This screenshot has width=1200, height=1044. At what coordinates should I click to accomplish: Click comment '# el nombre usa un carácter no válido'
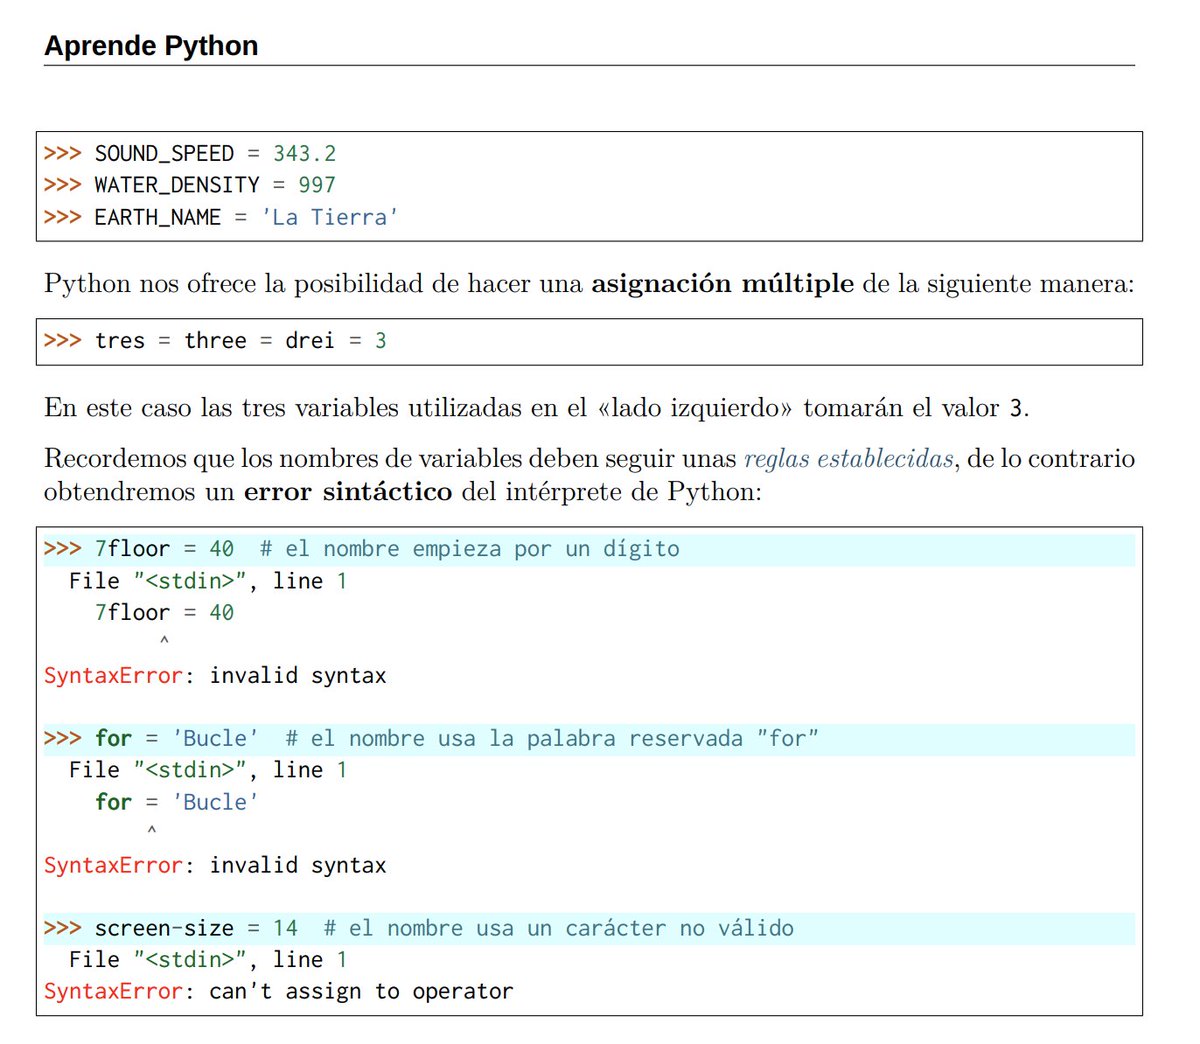[x=559, y=929]
